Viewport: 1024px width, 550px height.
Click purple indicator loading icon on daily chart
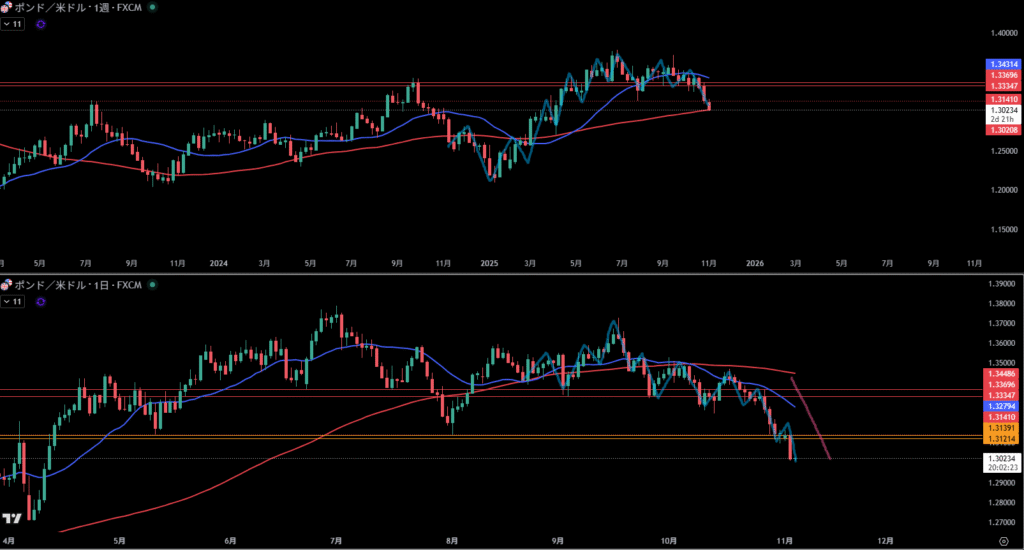[40, 301]
